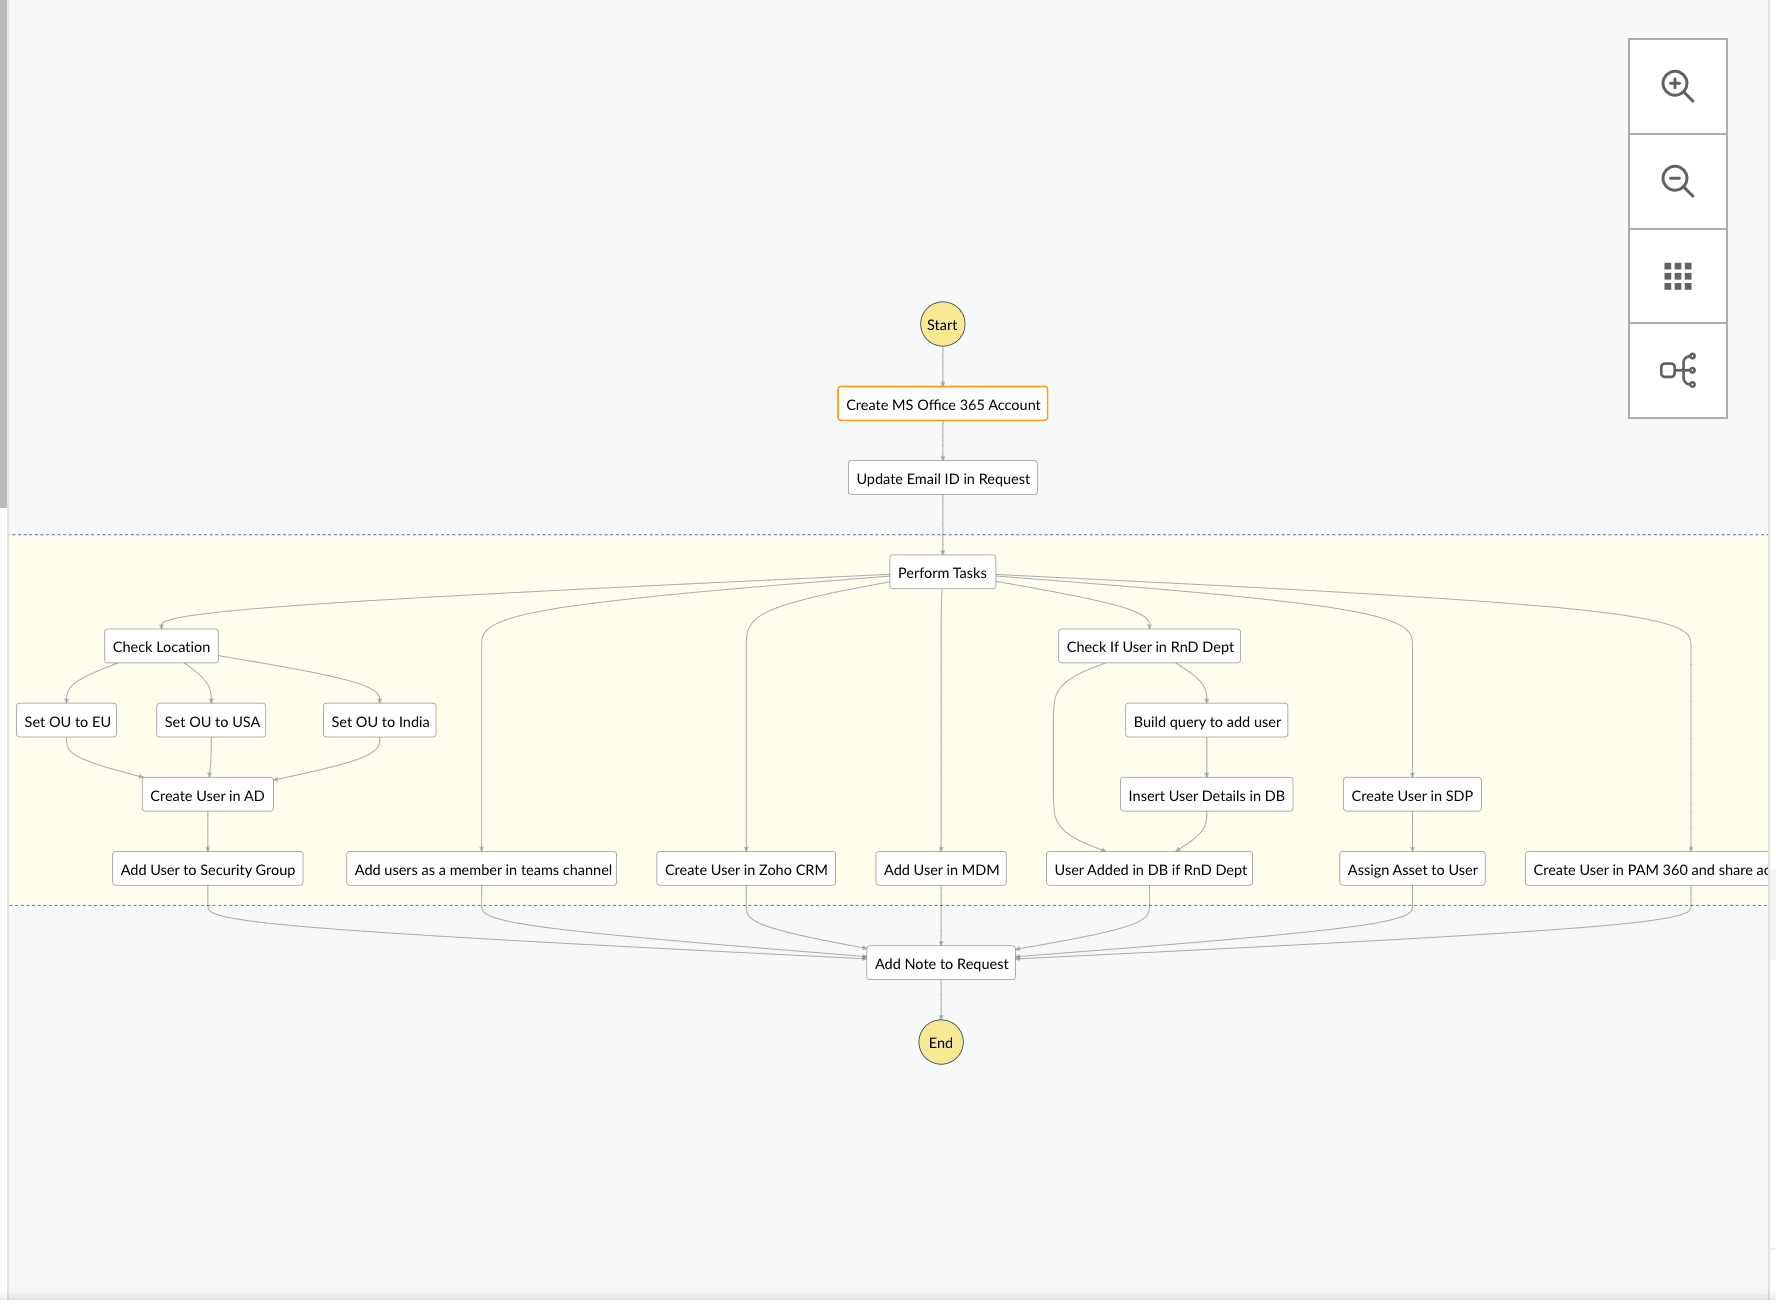Switch to the workflow branch layout view

pos(1677,369)
